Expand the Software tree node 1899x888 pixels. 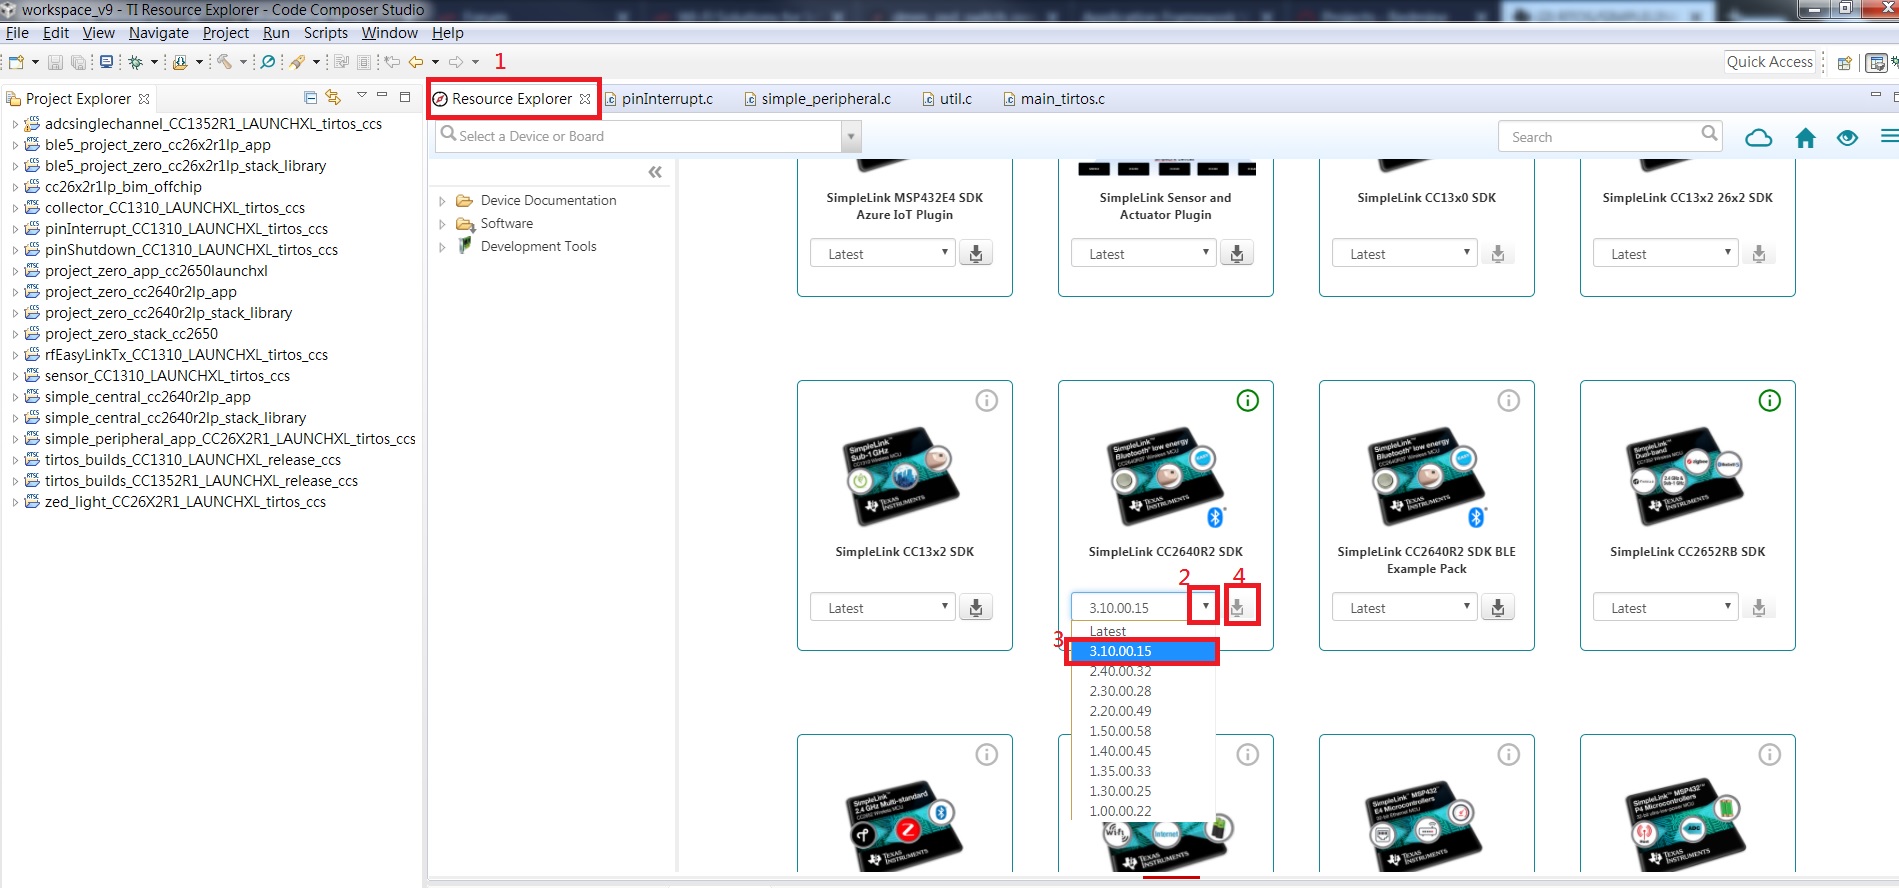click(443, 224)
